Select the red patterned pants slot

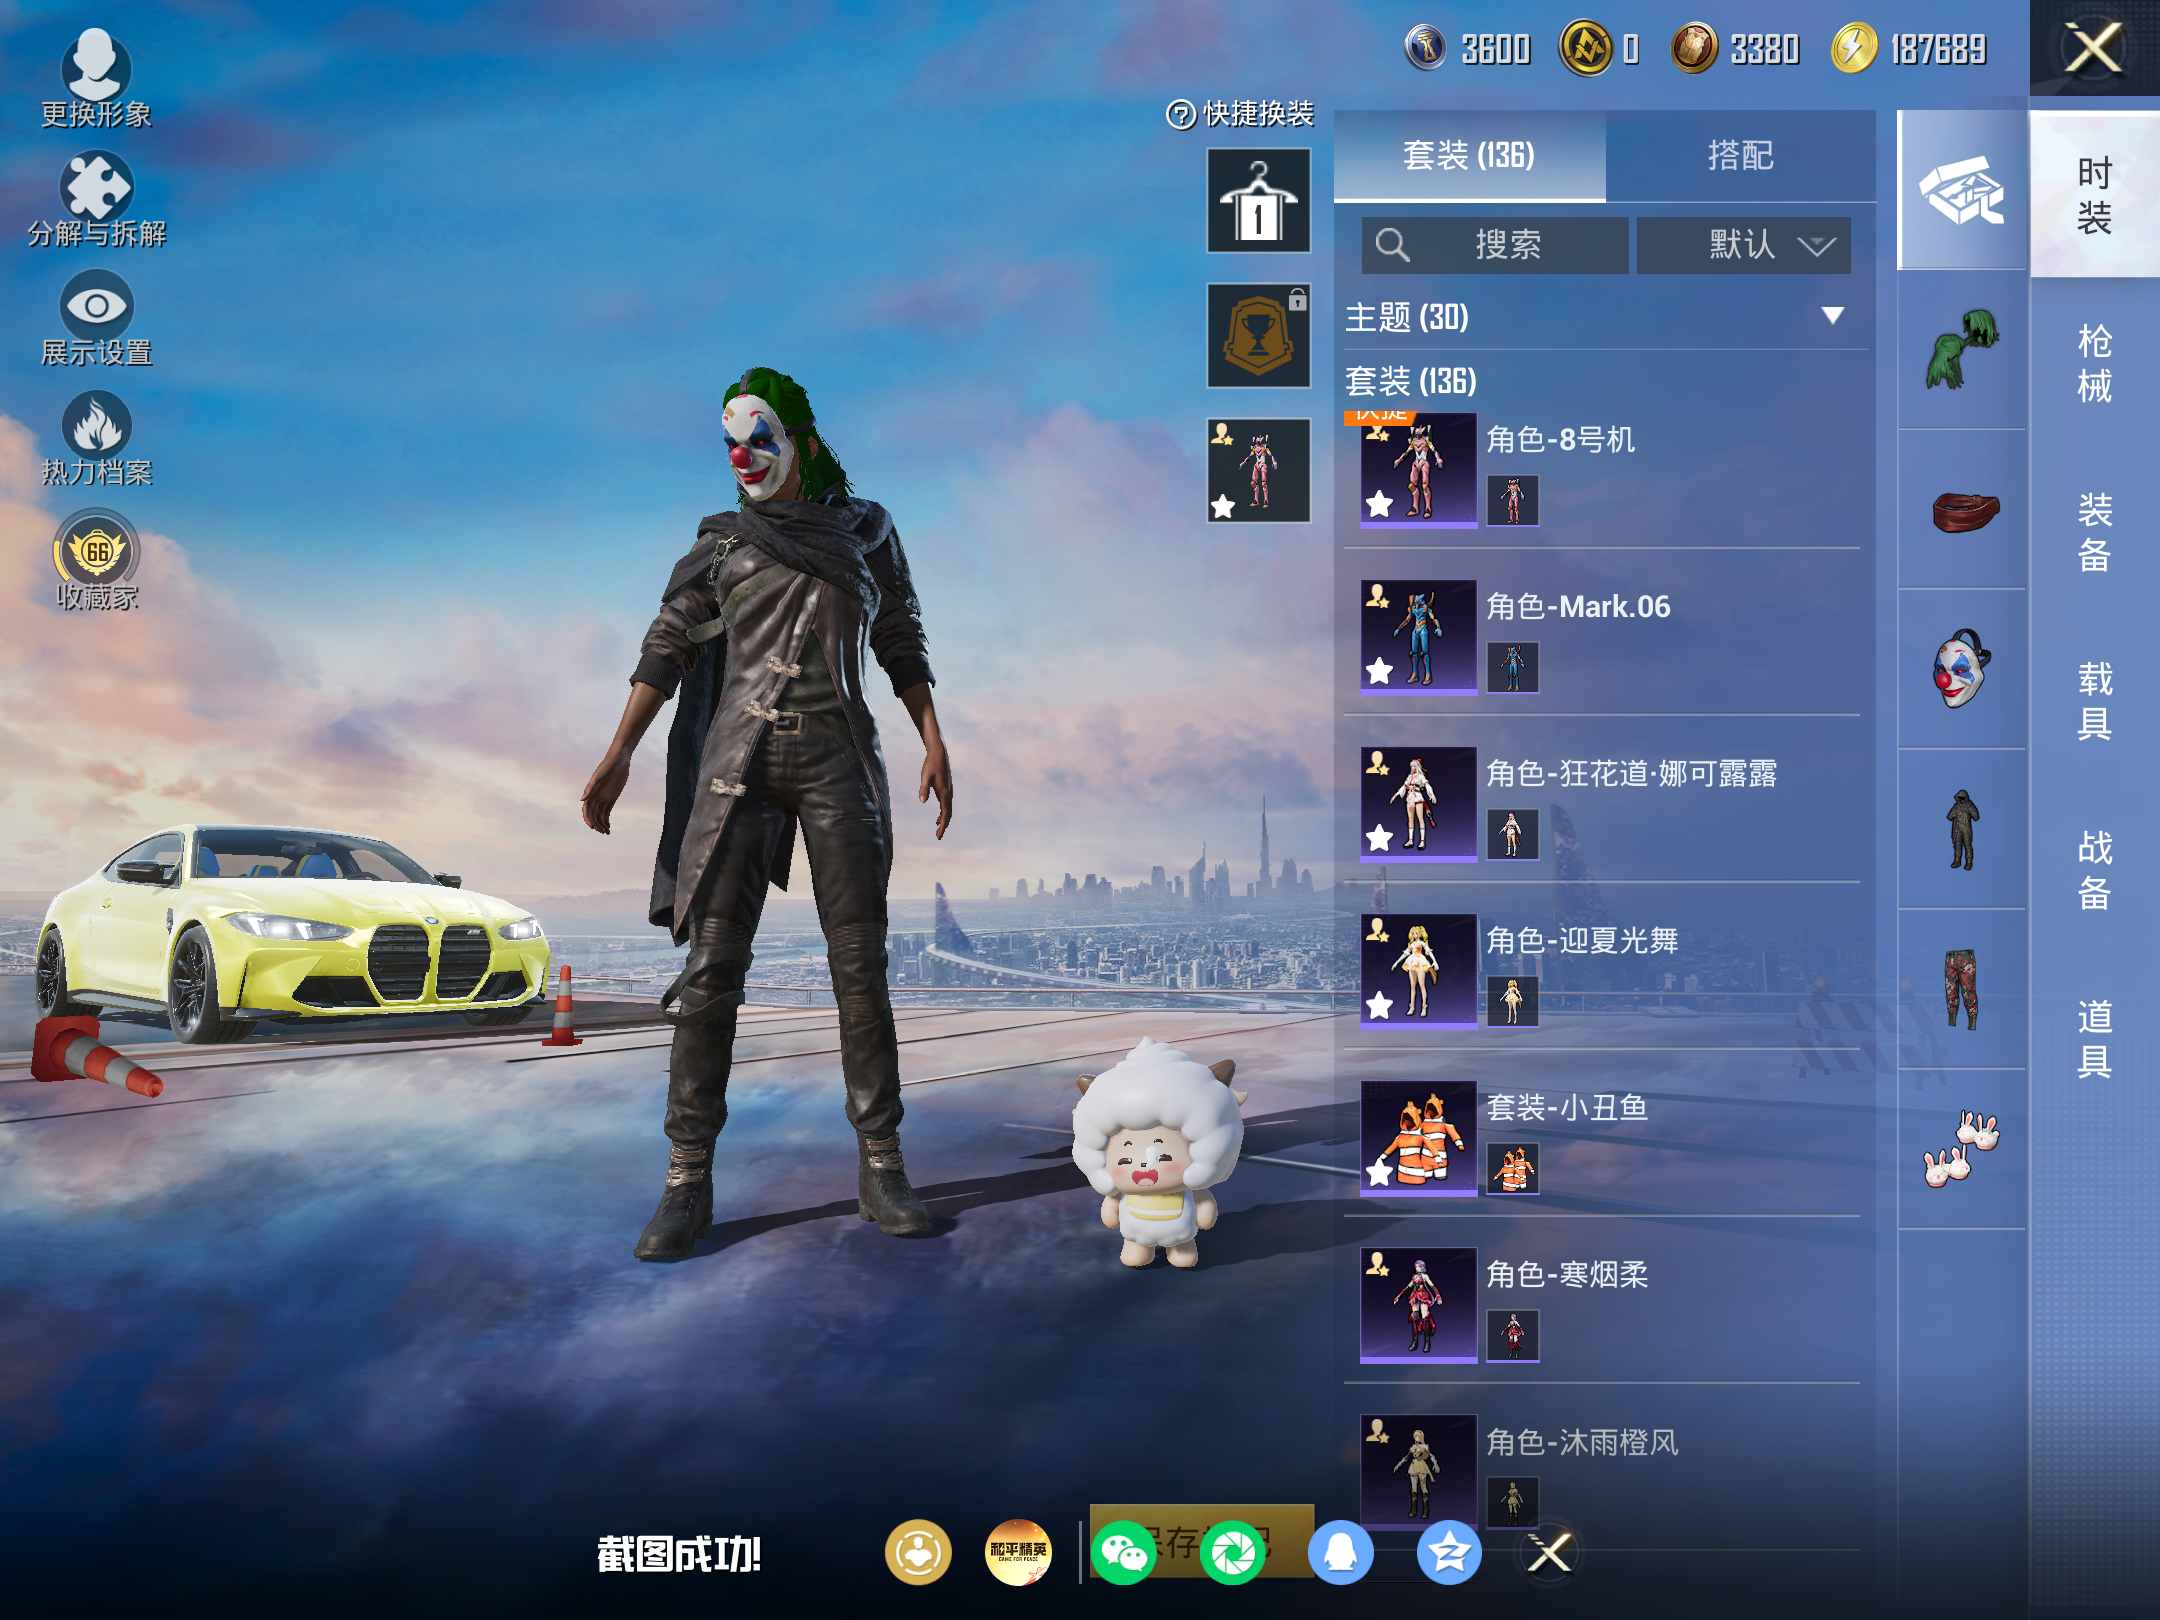click(x=1961, y=990)
